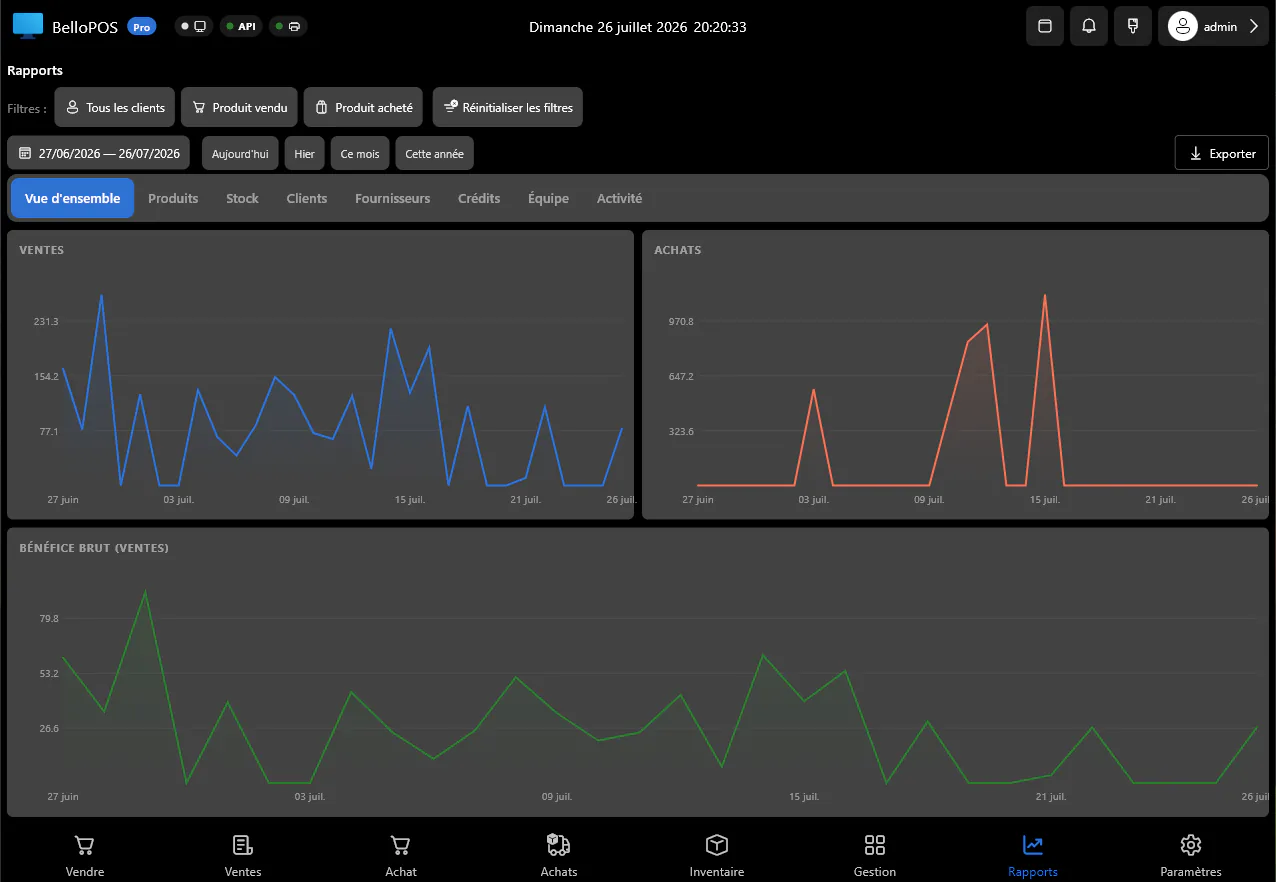Click the Pro badge next to BelloPOS
Viewport: 1276px width, 882px height.
click(142, 27)
